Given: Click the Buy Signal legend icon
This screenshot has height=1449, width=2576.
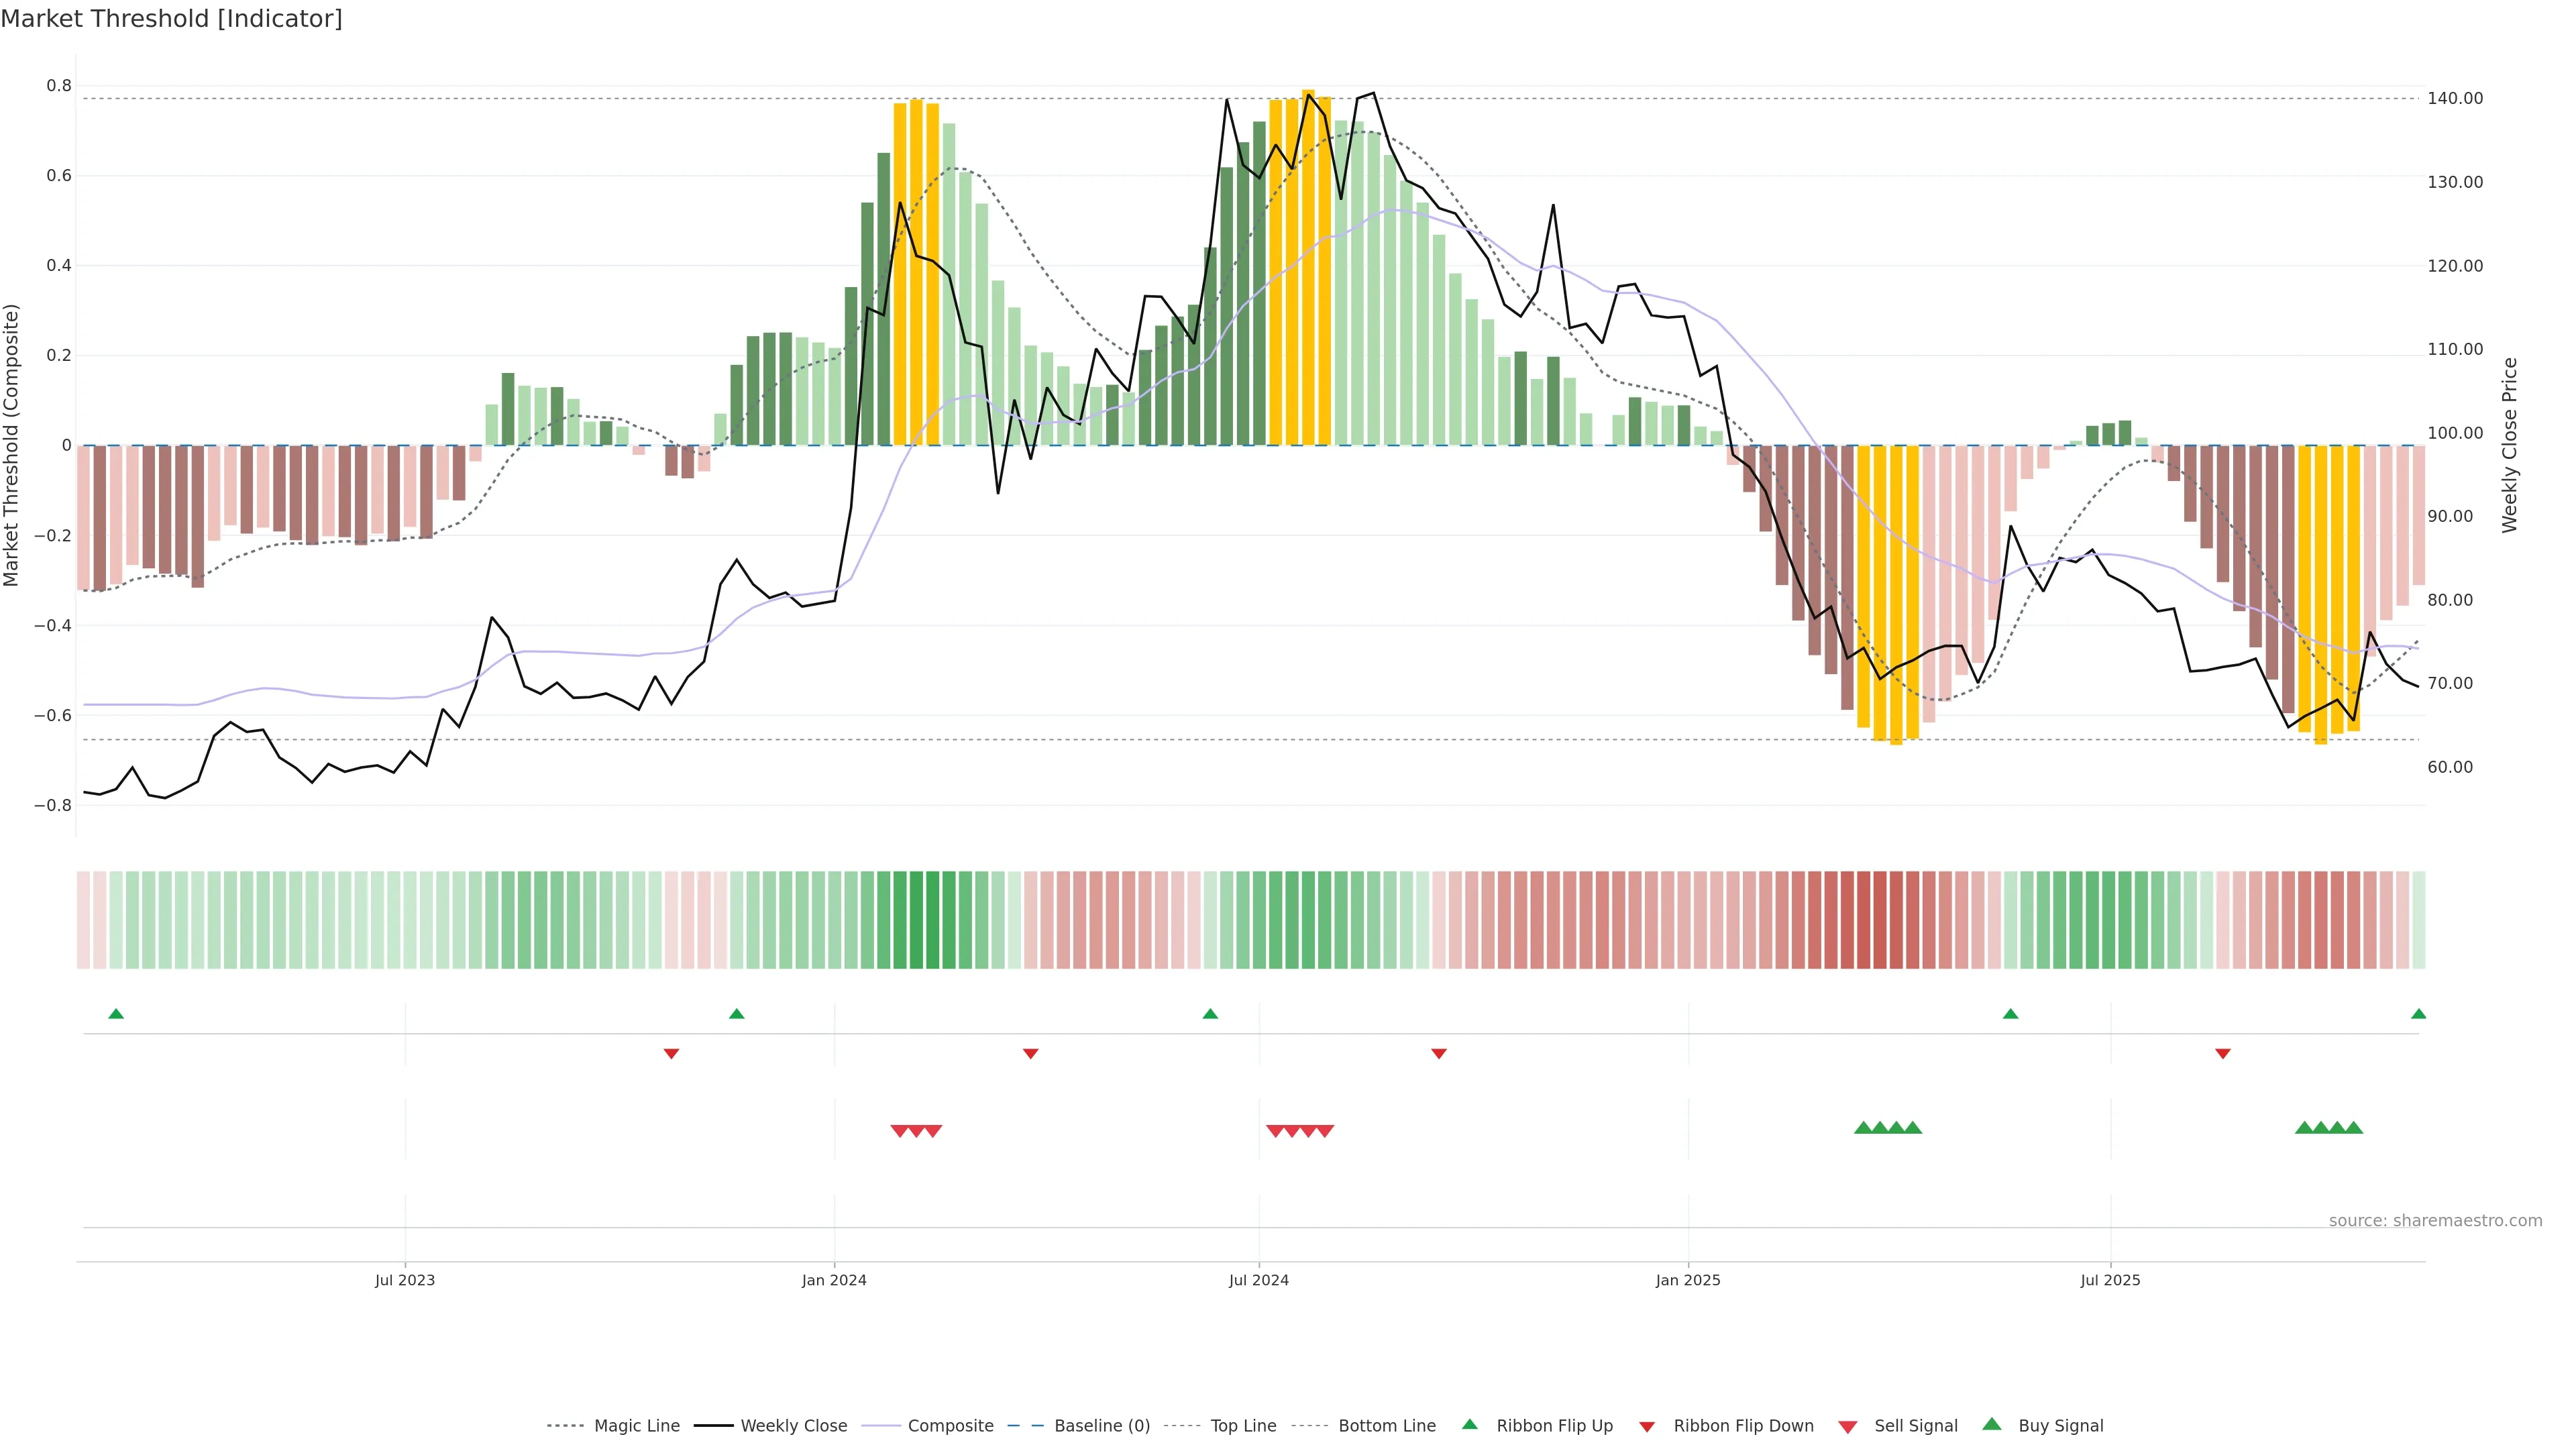Looking at the screenshot, I should [x=1992, y=1424].
